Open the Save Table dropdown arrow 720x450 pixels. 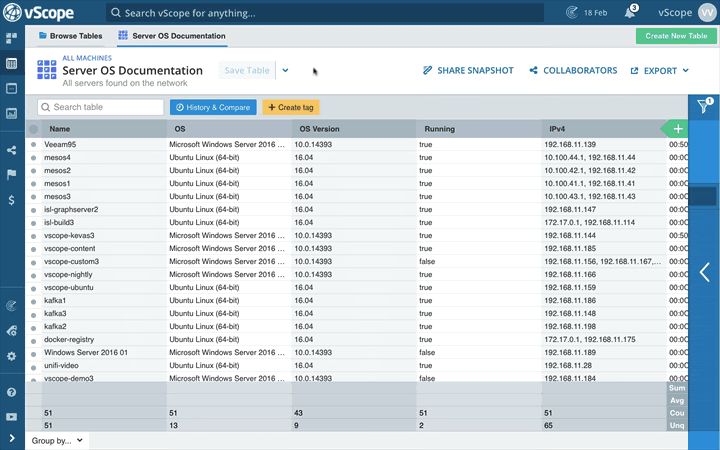tap(285, 70)
